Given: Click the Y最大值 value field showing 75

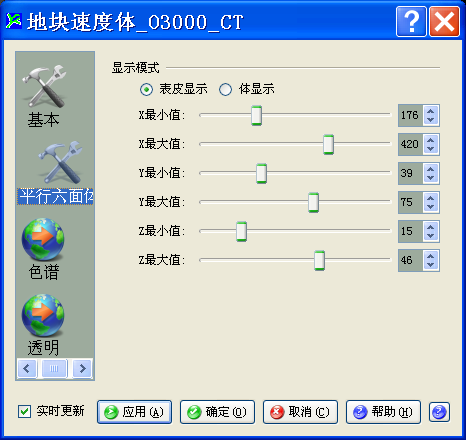Looking at the screenshot, I should [x=411, y=202].
